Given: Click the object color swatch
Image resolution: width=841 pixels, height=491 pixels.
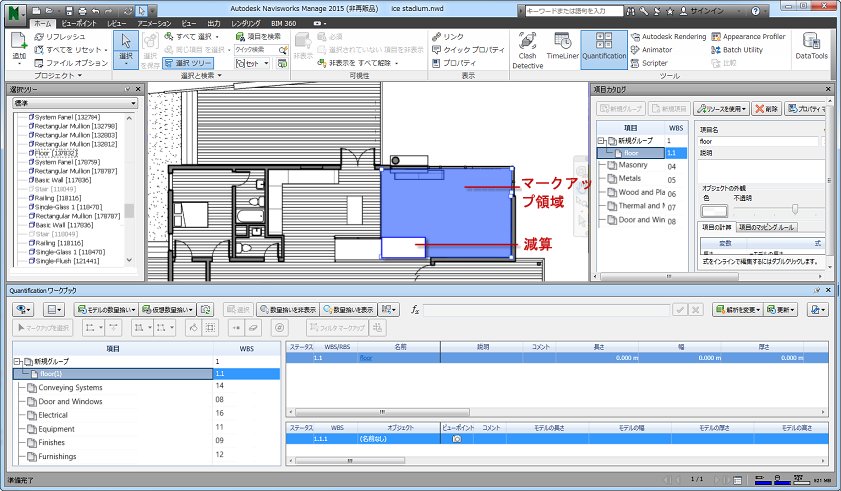Looking at the screenshot, I should (714, 211).
